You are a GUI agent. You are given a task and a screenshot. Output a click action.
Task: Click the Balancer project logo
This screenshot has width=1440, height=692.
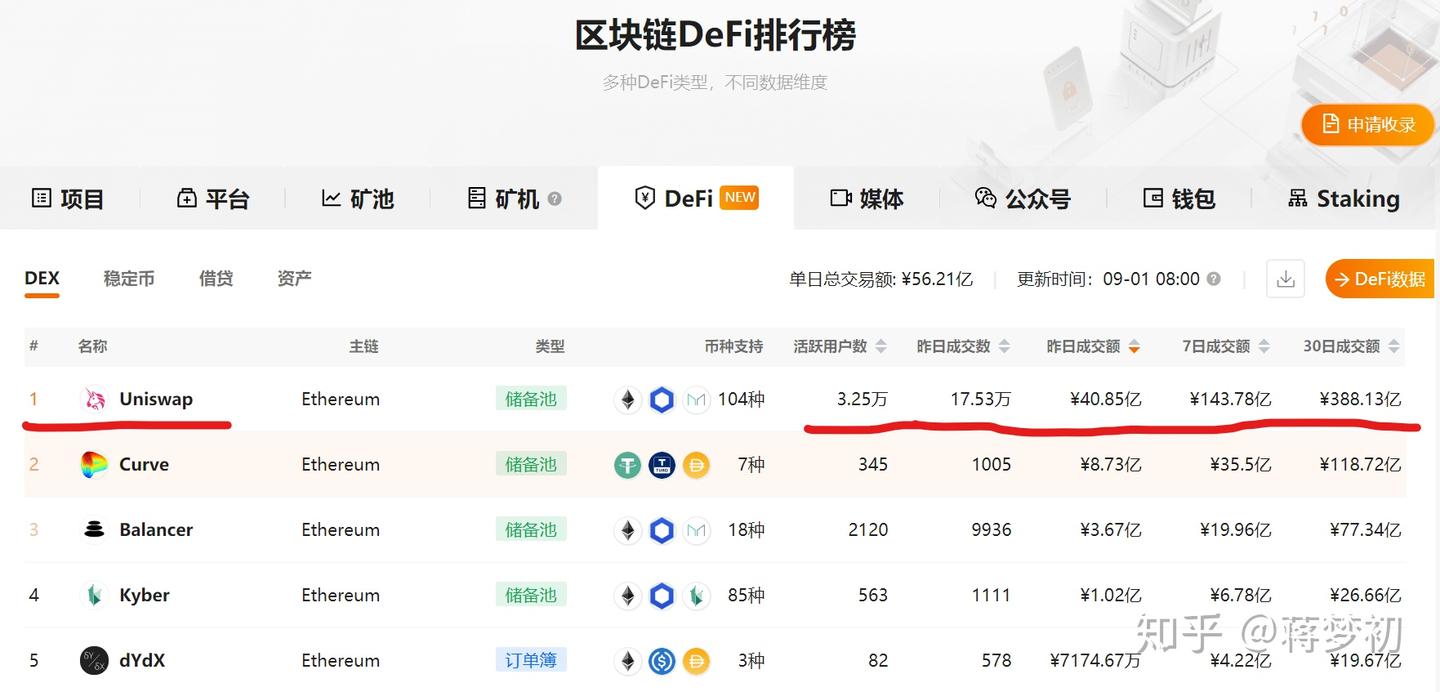94,529
